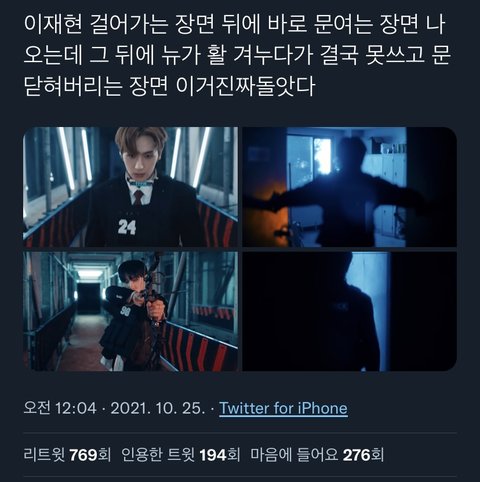
Task: Open the top-right silhouette door photo
Action: [x=349, y=187]
